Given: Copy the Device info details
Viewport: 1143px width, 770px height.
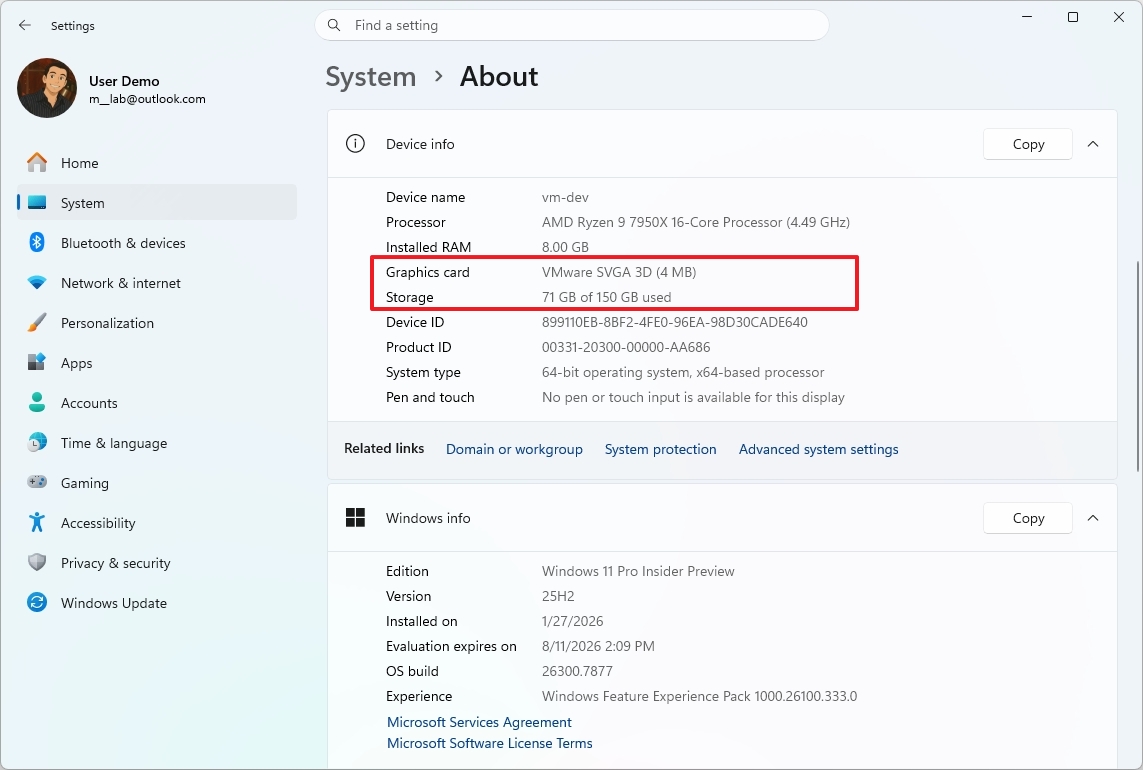Looking at the screenshot, I should click(1027, 143).
